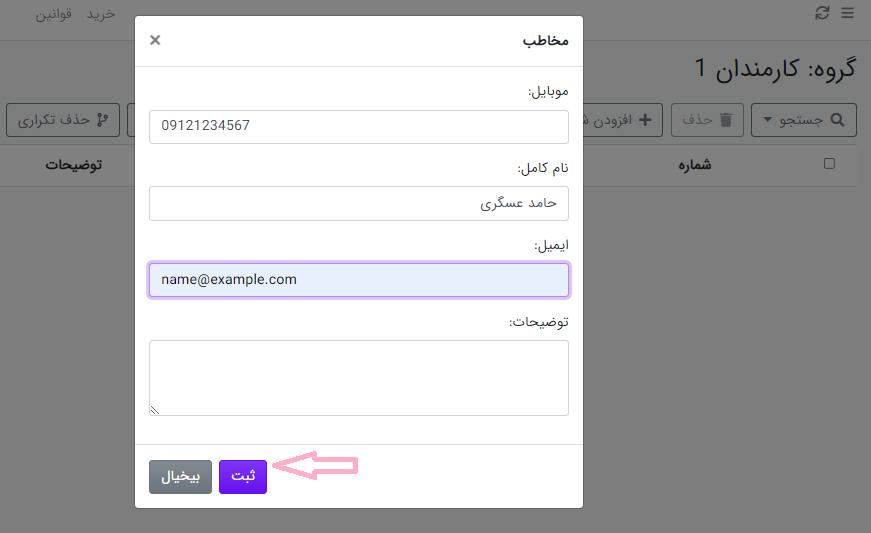The width and height of the screenshot is (871, 533).
Task: Expand the جستجو dropdown caret
Action: [x=768, y=120]
